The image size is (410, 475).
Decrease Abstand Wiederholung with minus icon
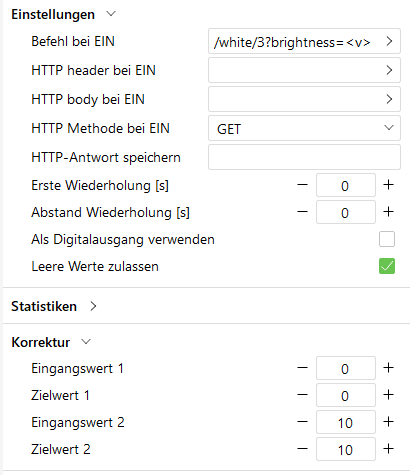tap(302, 212)
